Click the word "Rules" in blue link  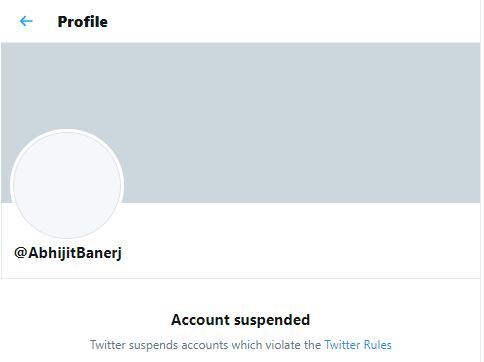[x=378, y=345]
